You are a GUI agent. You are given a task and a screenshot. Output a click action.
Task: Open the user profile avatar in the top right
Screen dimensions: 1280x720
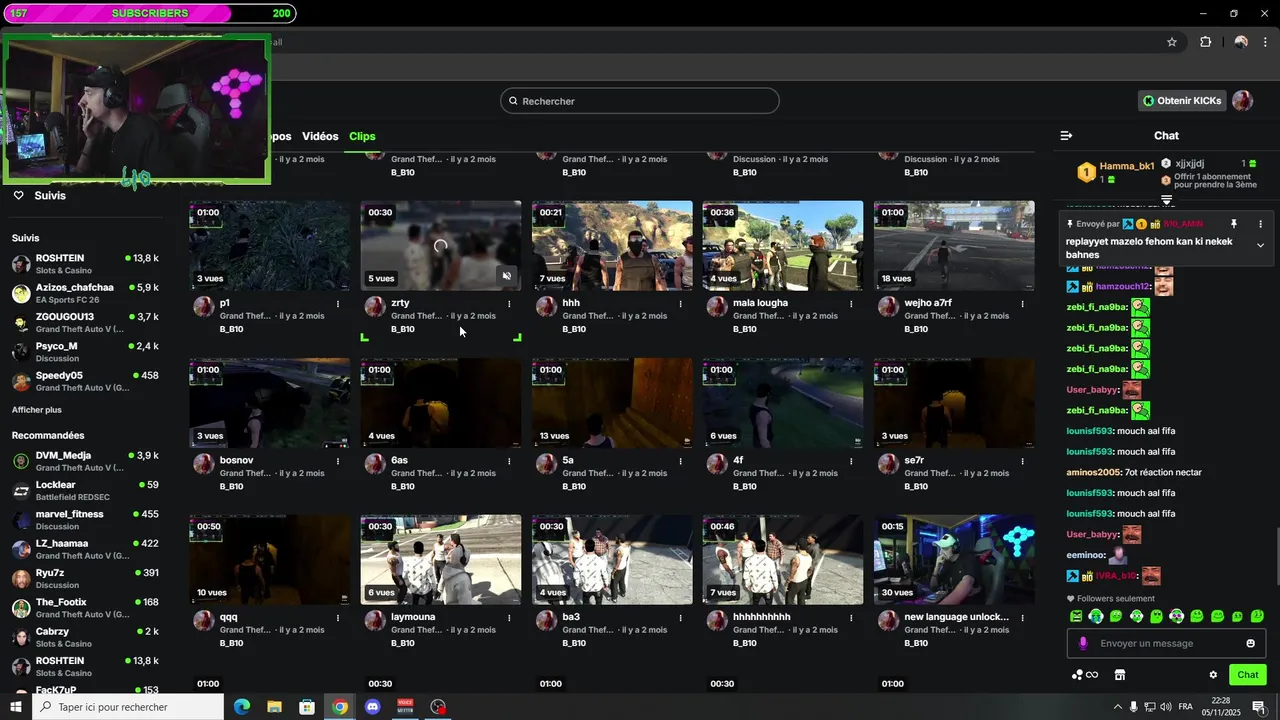click(1242, 101)
